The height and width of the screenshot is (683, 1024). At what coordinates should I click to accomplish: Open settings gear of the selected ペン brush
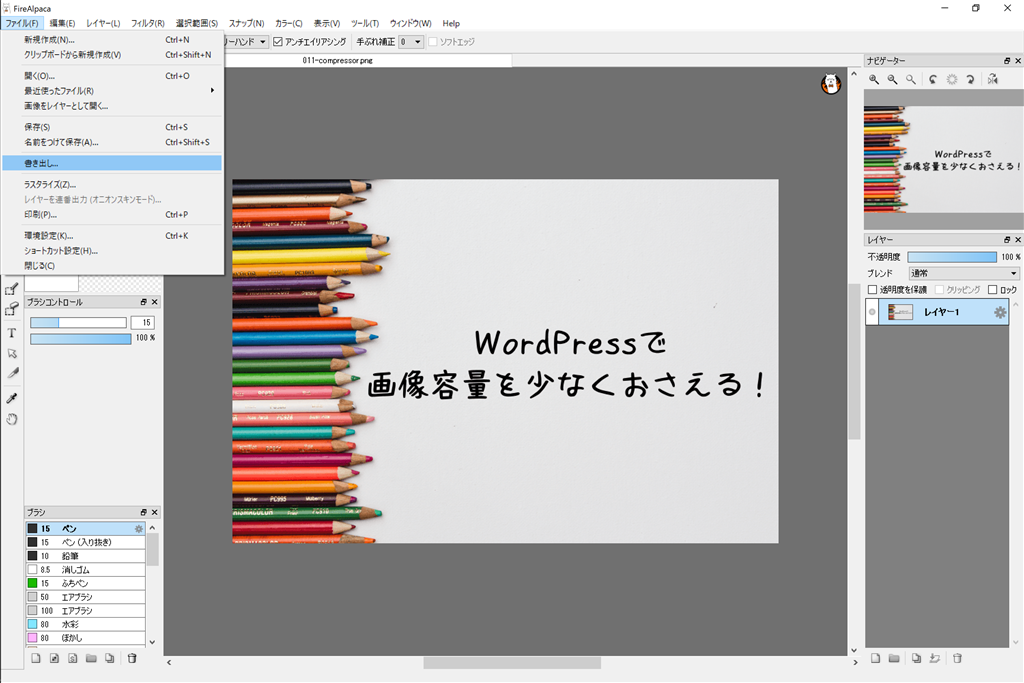[138, 529]
